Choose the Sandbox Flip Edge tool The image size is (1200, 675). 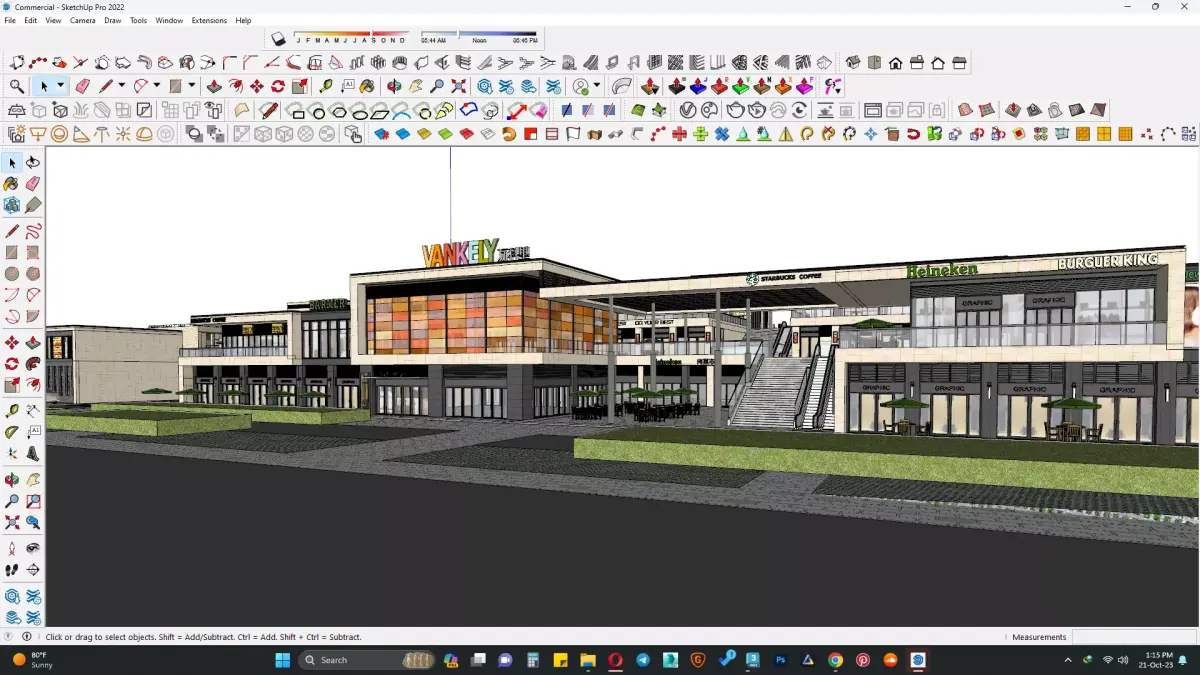pyautogui.click(x=1099, y=110)
